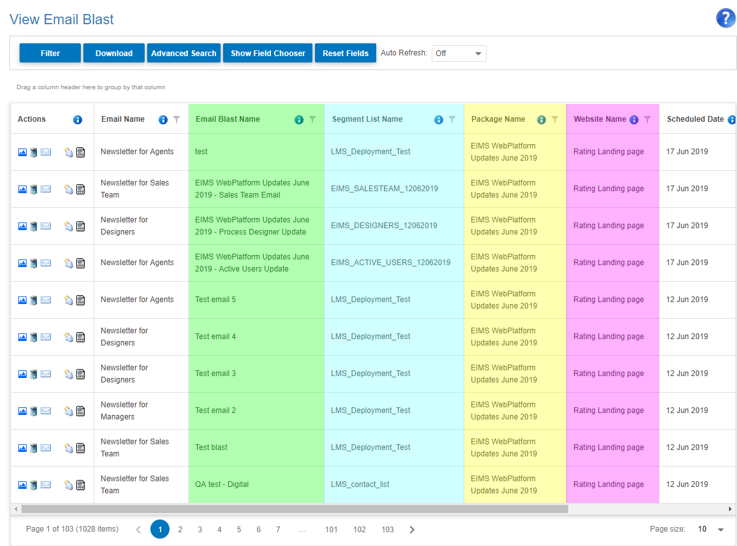Screen dimensions: 737x546
Task: Click info icon in Website Name header
Action: 634,120
